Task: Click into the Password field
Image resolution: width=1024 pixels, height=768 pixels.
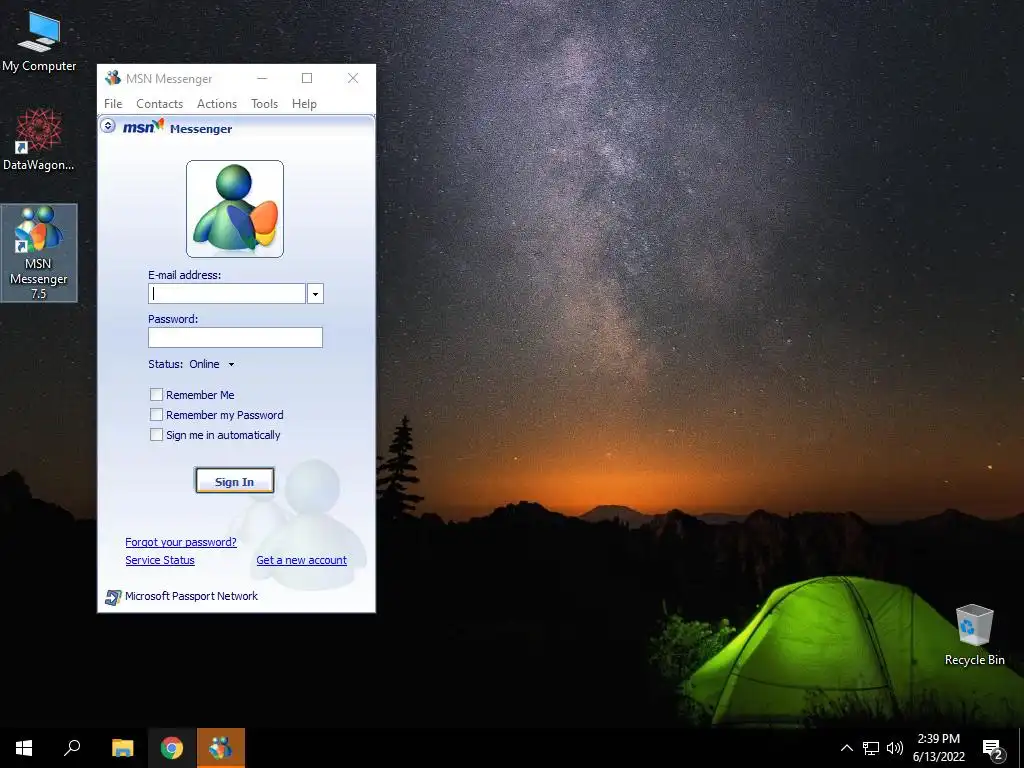Action: 235,338
